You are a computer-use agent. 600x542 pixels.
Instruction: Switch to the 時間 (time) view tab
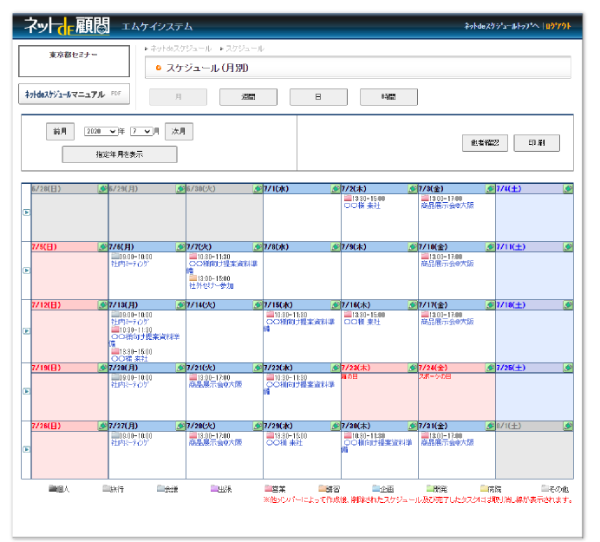click(389, 97)
